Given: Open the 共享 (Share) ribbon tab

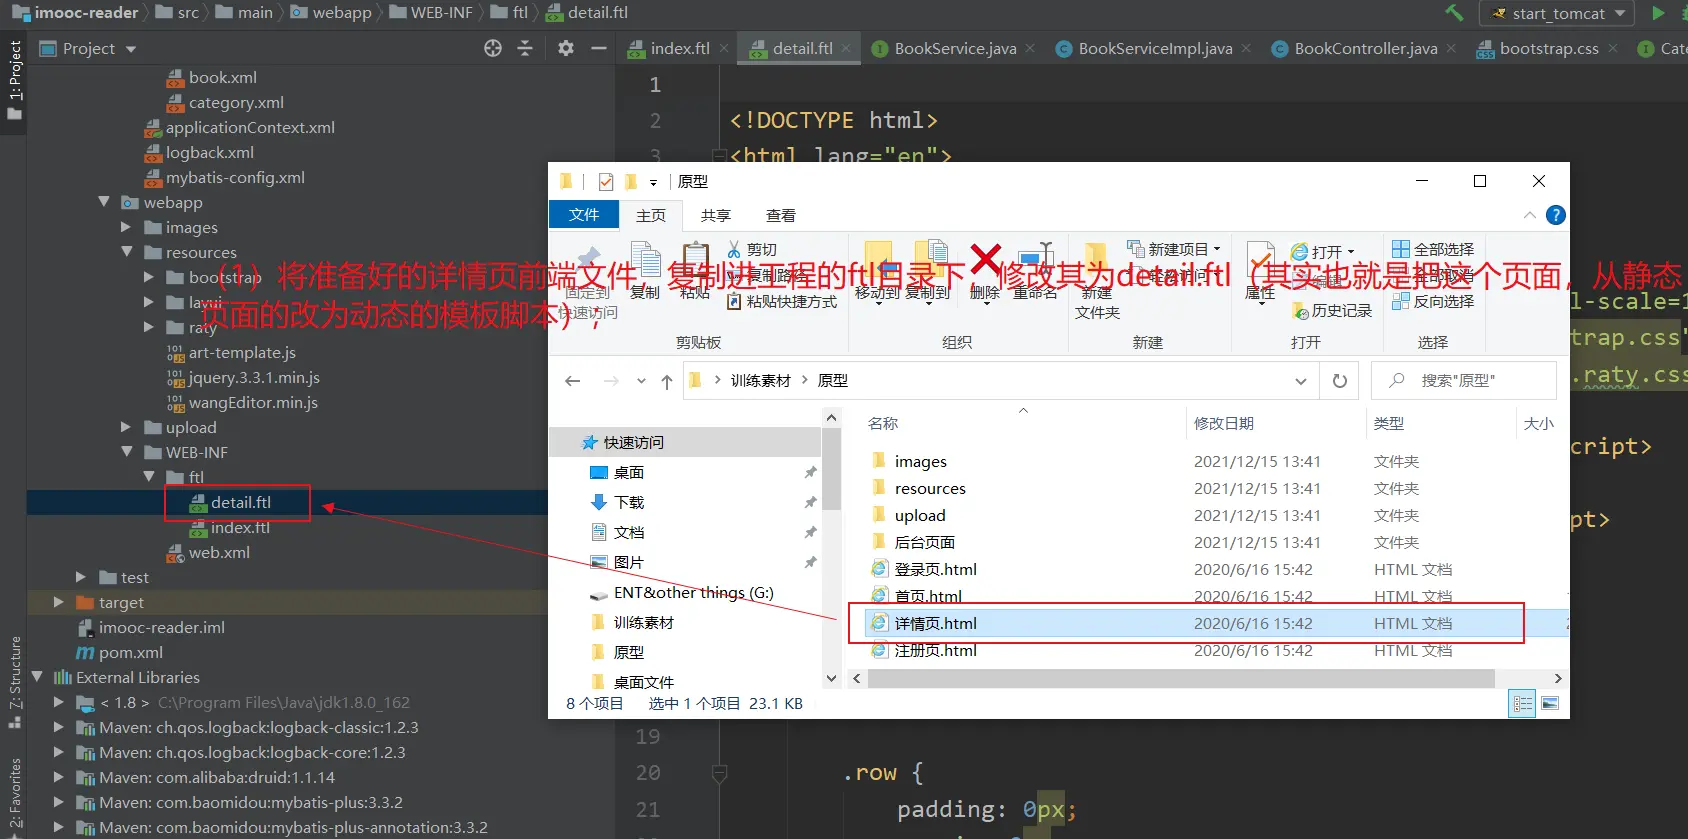Looking at the screenshot, I should click(x=716, y=215).
